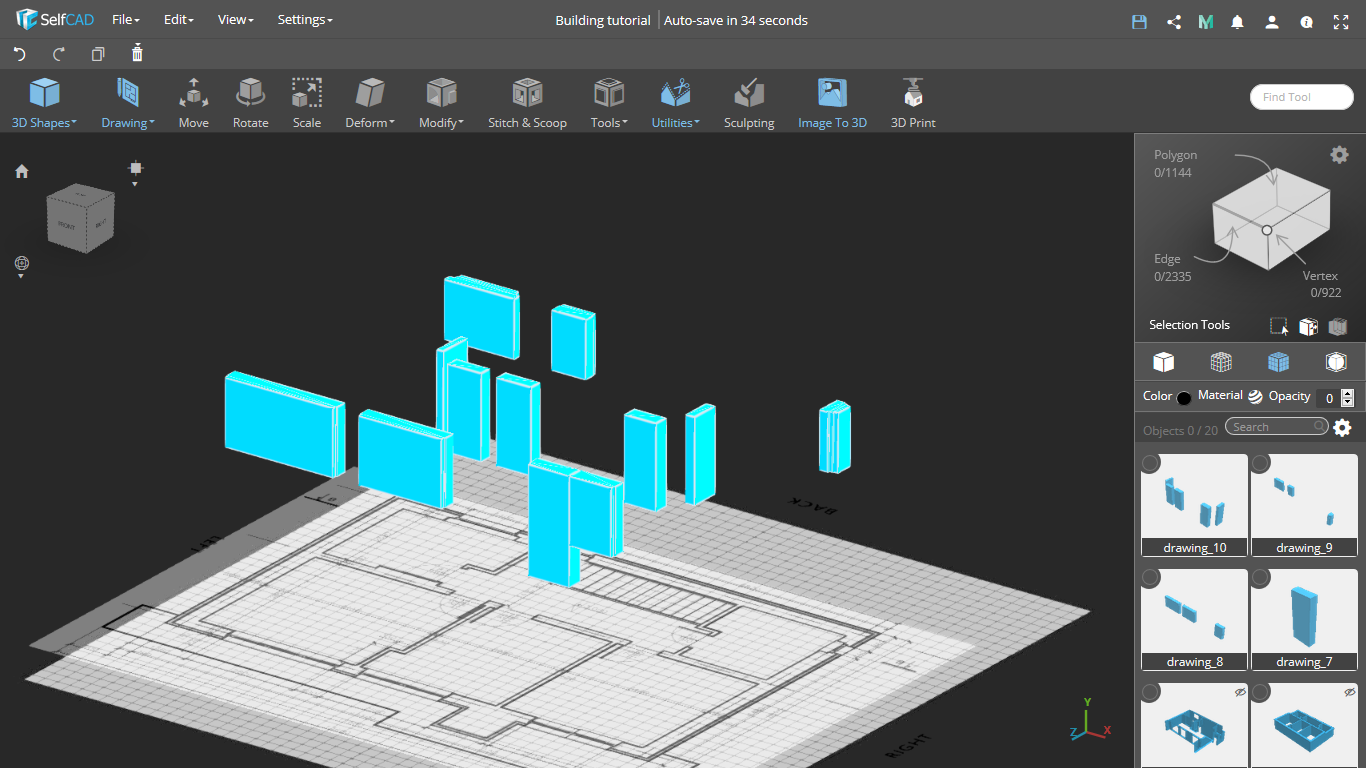The width and height of the screenshot is (1366, 768).
Task: Open the Edit menu
Action: point(179,20)
